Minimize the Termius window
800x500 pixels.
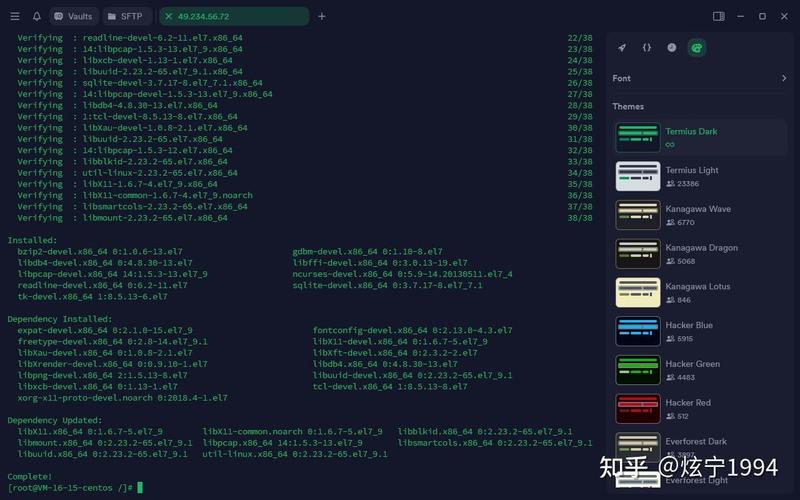(740, 16)
